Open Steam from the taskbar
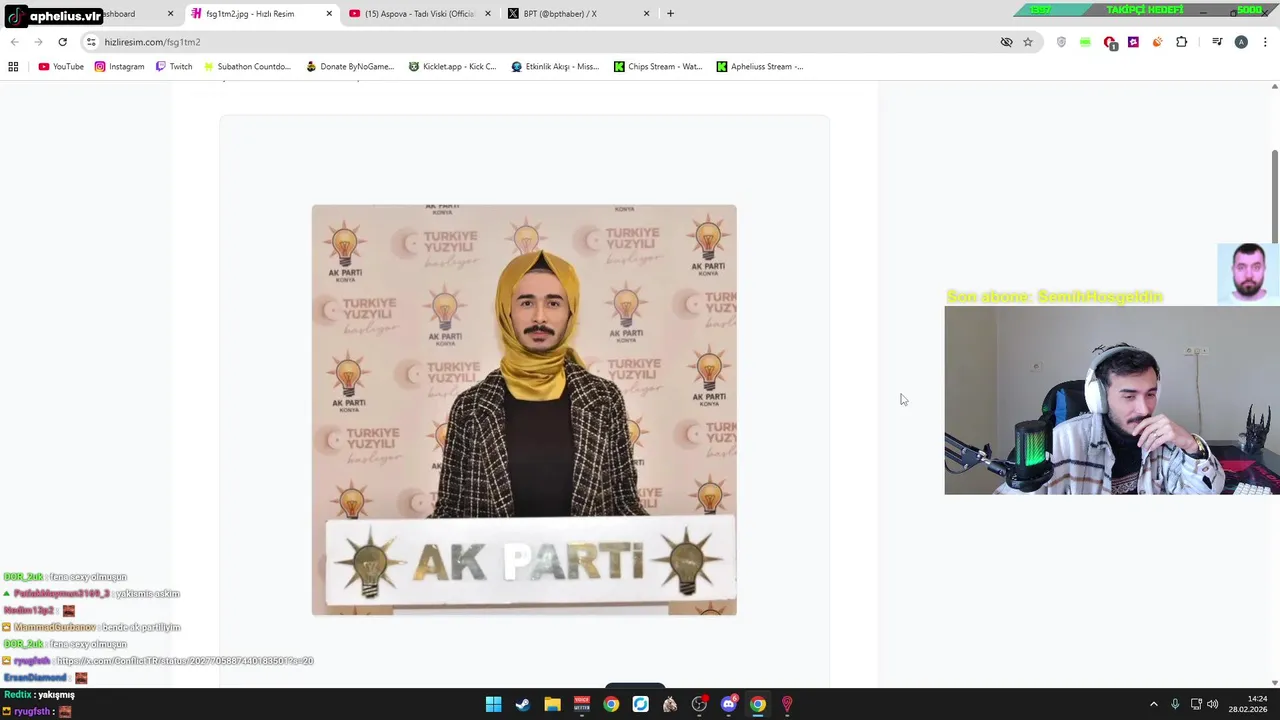1280x720 pixels. click(x=522, y=704)
